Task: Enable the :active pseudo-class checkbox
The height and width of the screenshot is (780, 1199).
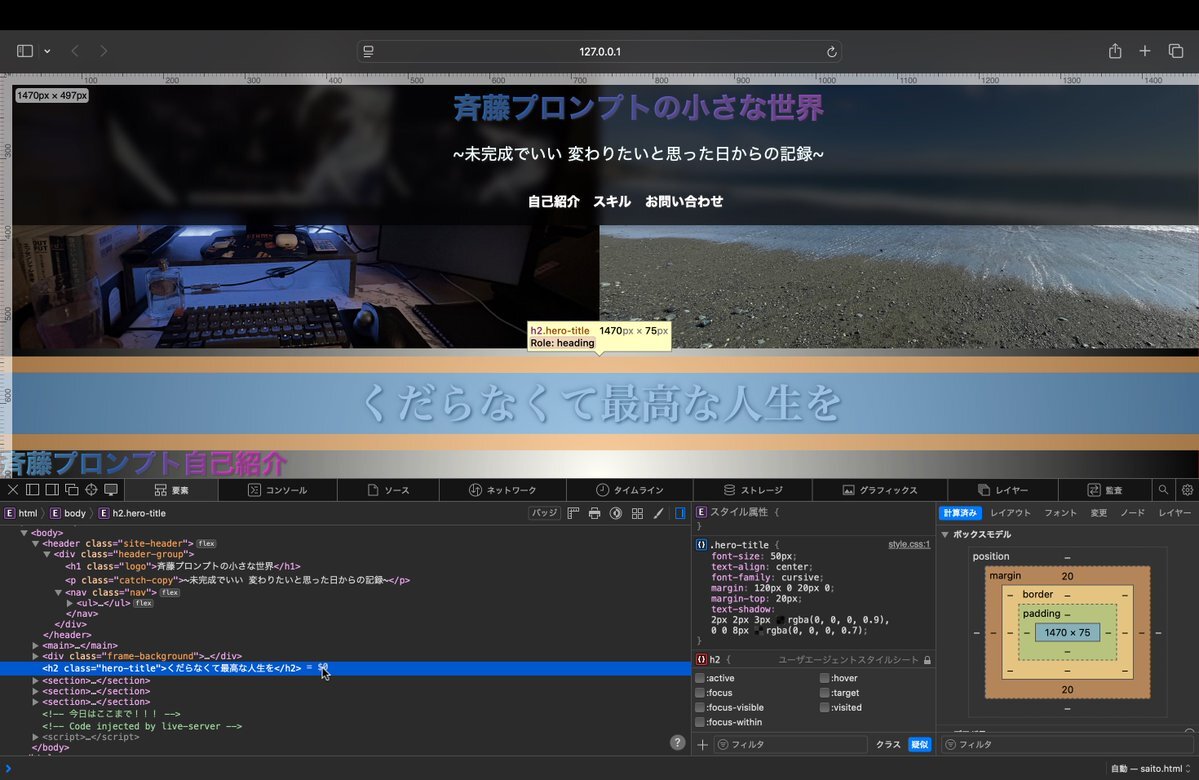Action: coord(700,678)
